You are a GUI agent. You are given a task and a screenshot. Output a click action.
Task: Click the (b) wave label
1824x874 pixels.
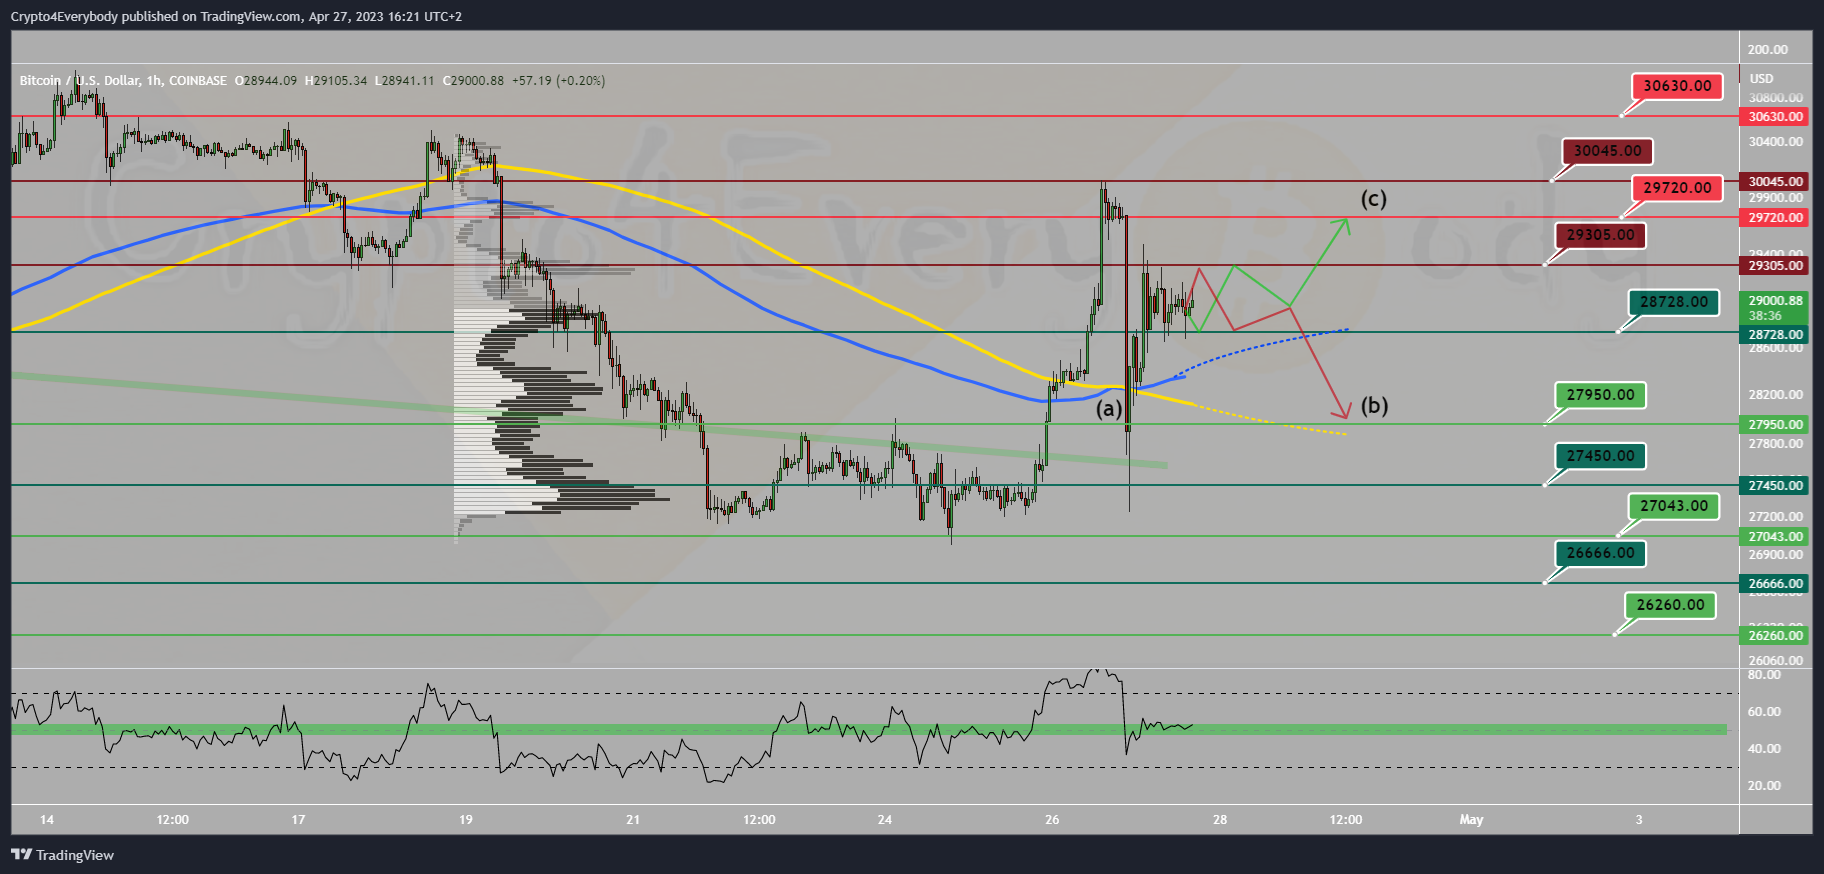pyautogui.click(x=1374, y=406)
